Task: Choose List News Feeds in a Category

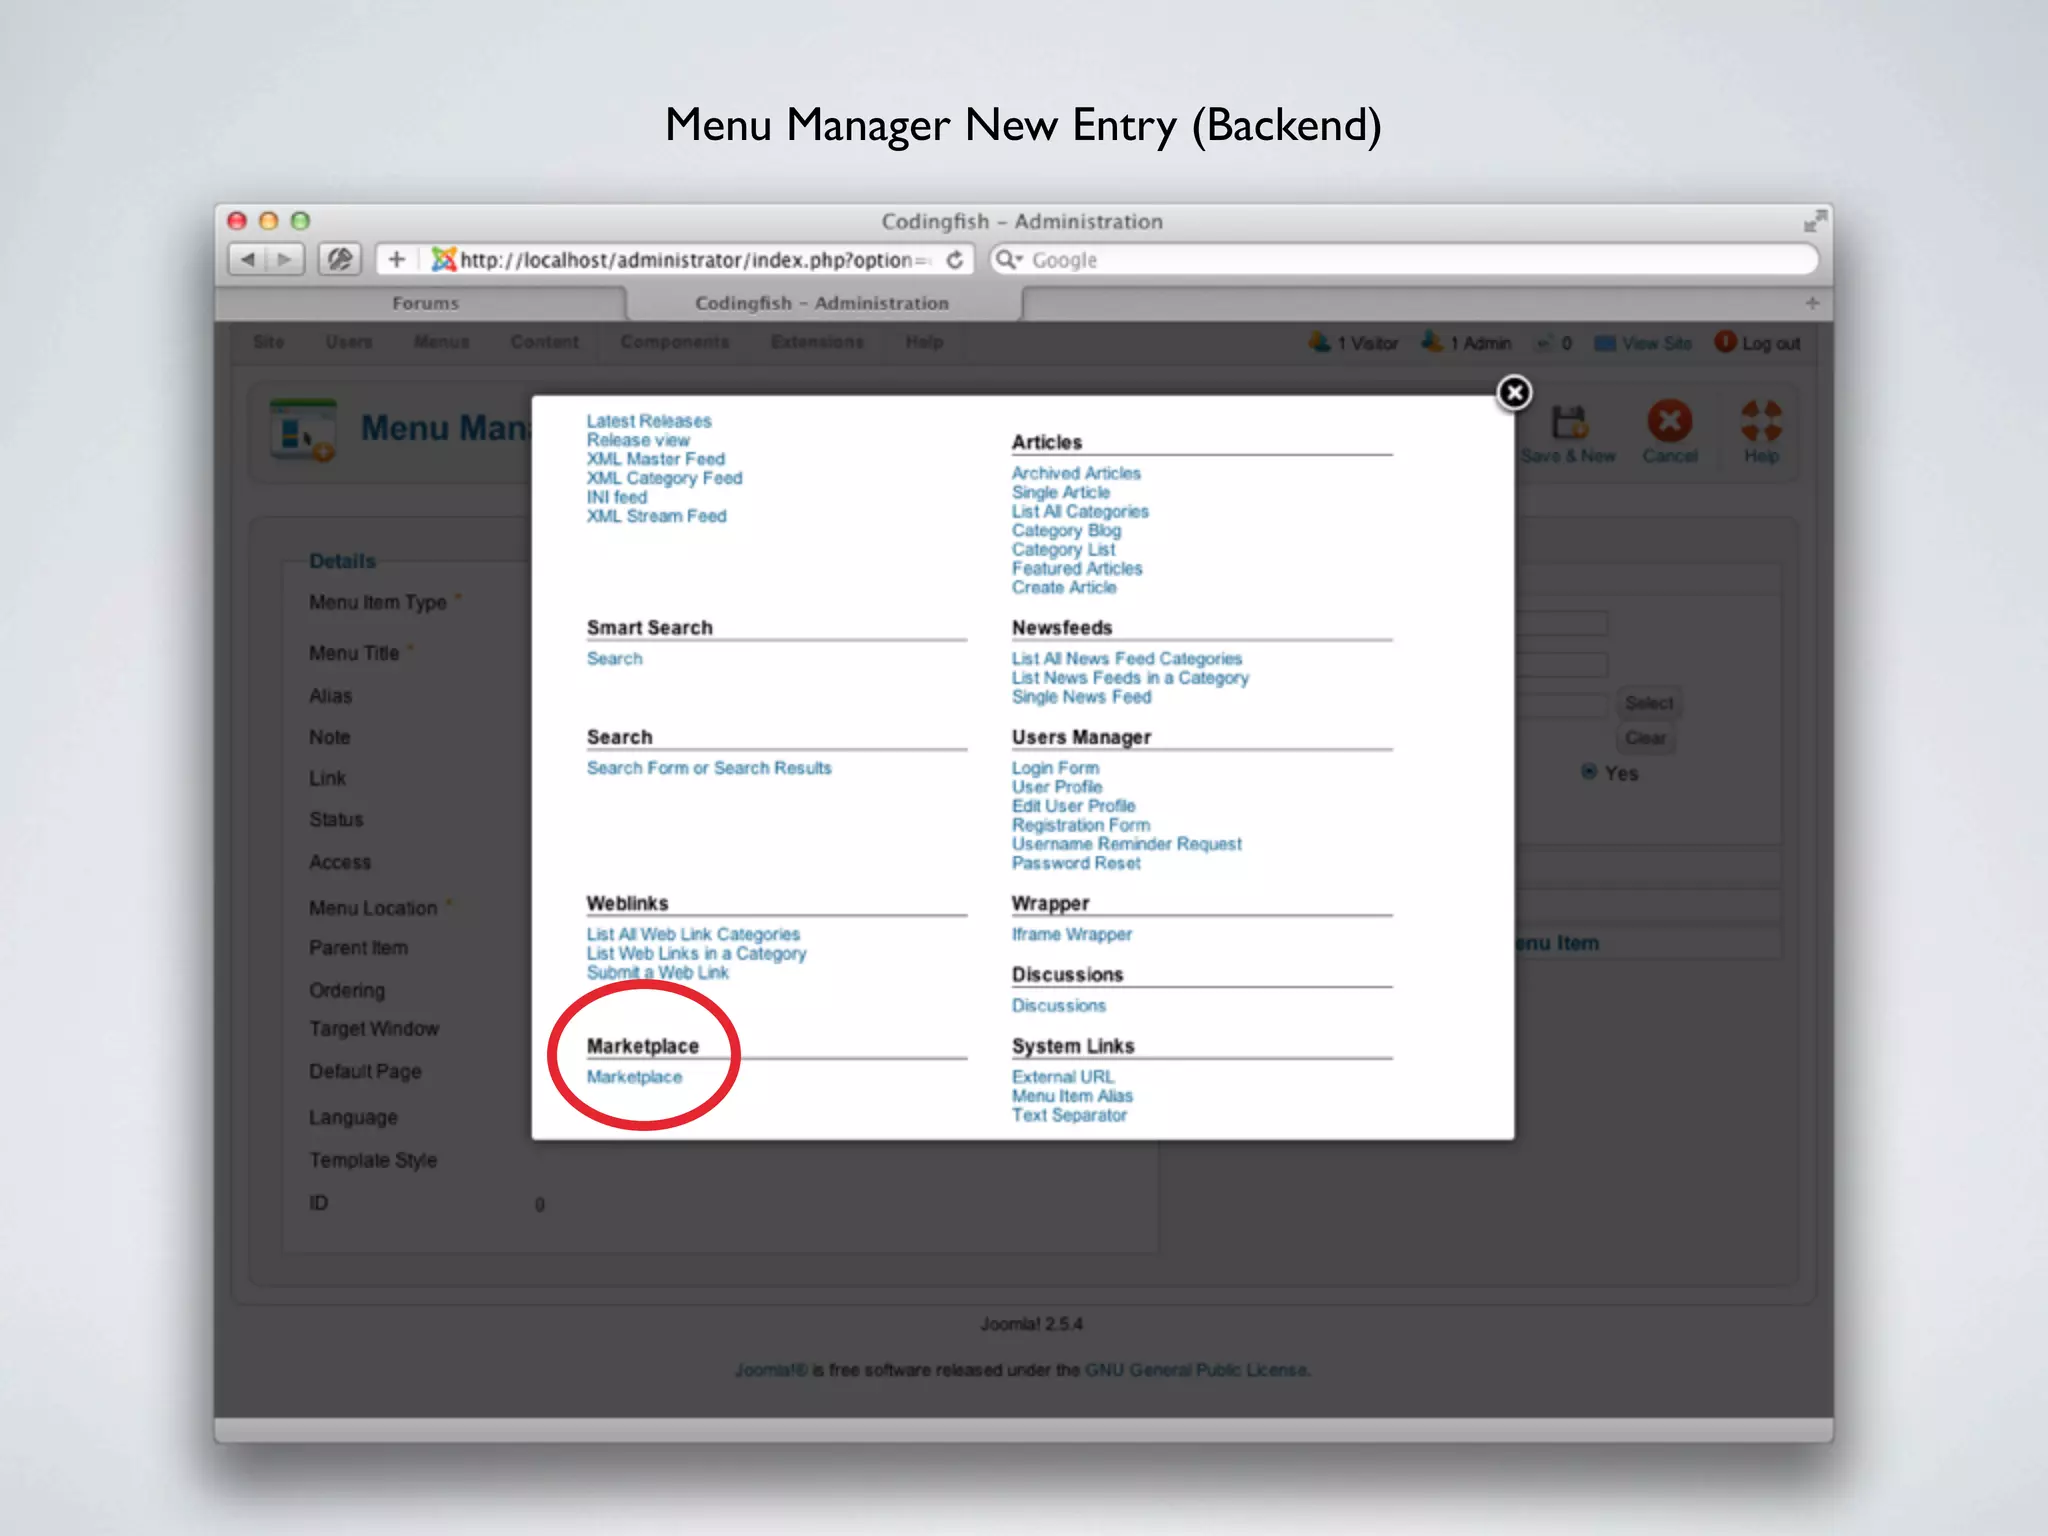Action: coord(1130,678)
